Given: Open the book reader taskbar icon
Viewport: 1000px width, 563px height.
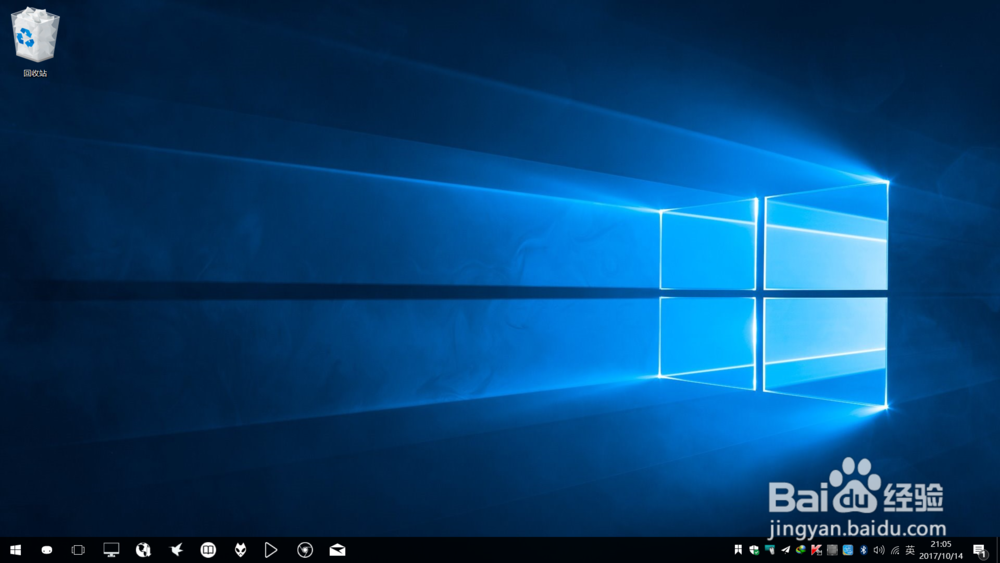Looking at the screenshot, I should (x=208, y=550).
